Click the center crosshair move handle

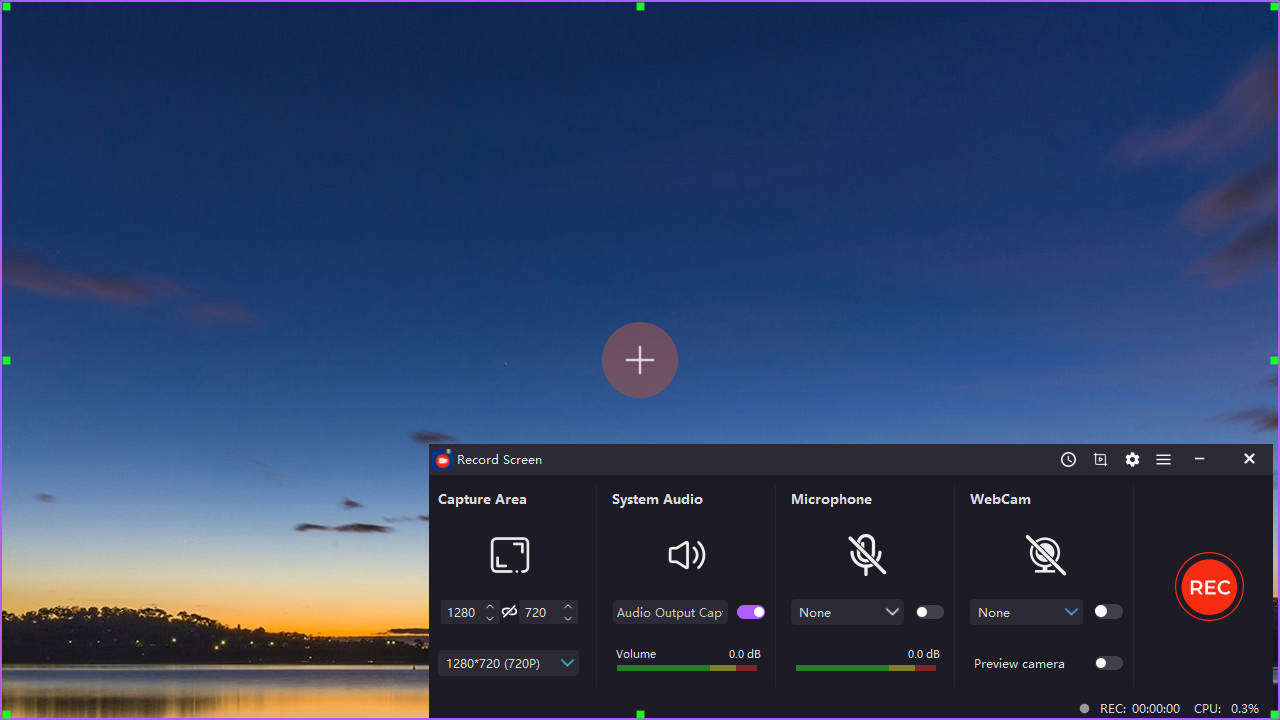coord(640,360)
